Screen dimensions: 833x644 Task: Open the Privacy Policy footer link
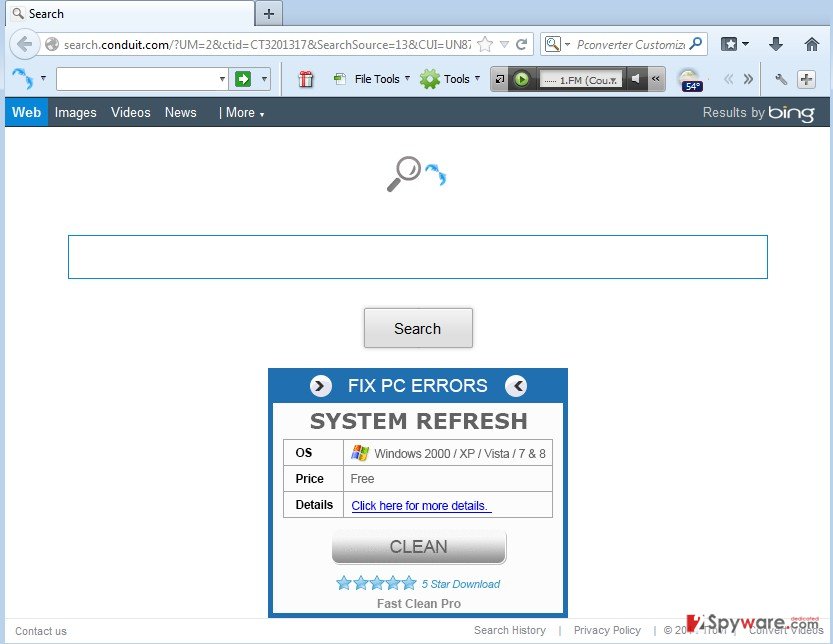607,630
